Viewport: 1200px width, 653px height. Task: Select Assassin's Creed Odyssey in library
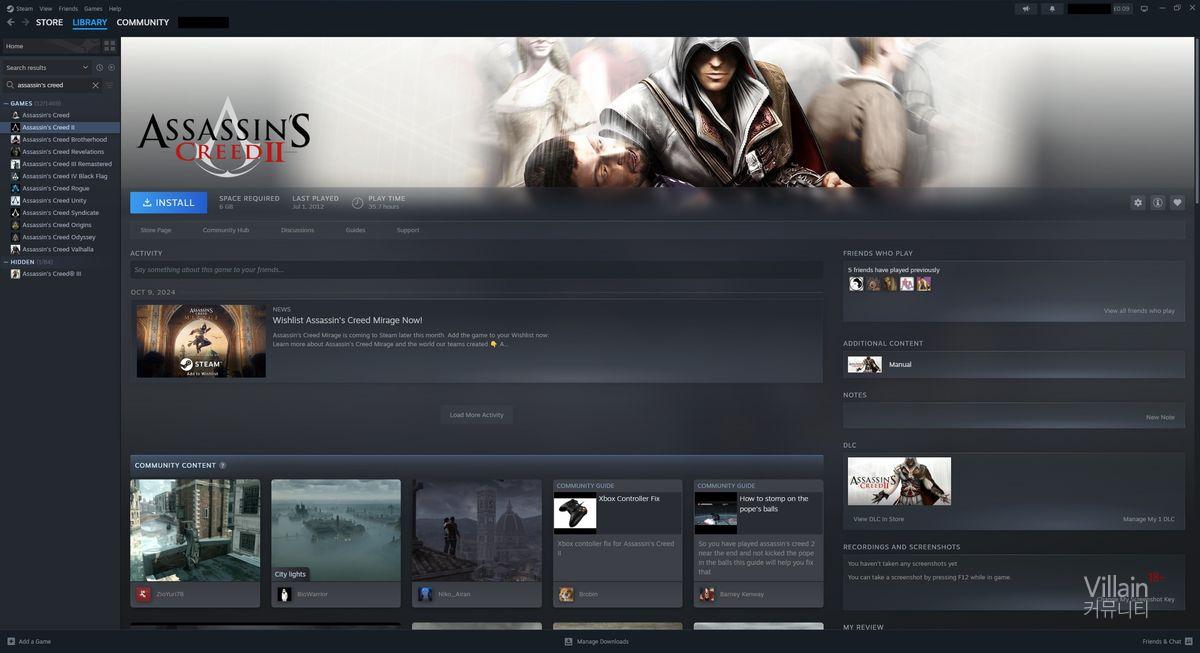click(x=59, y=237)
